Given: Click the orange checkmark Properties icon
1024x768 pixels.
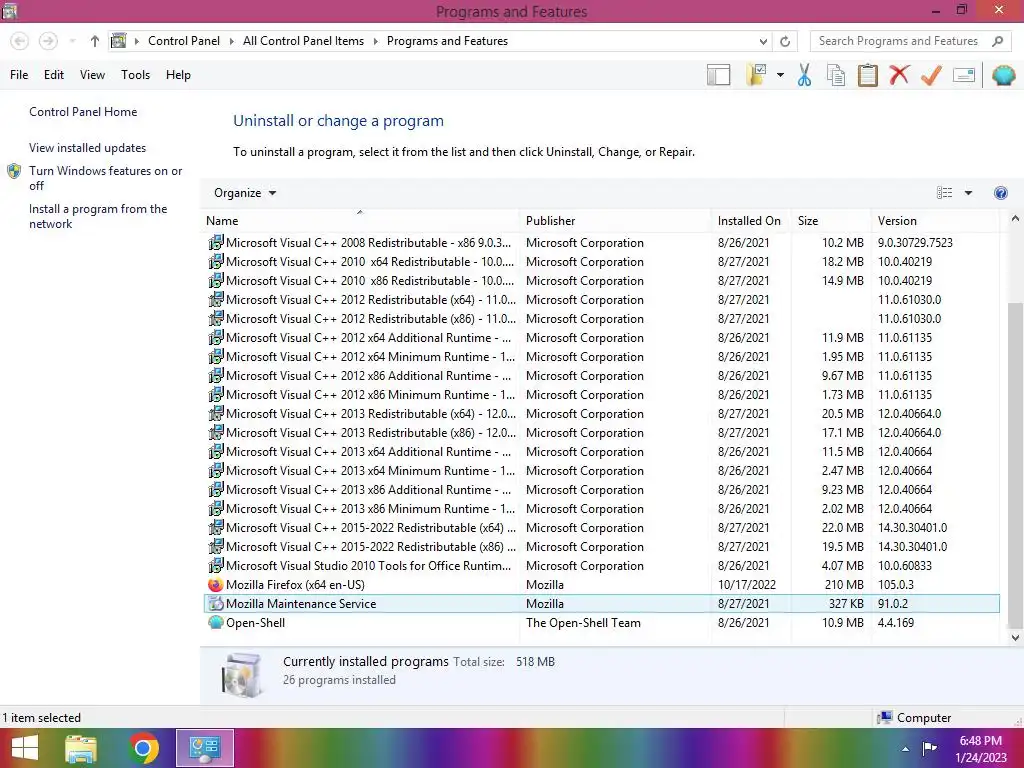Looking at the screenshot, I should click(931, 75).
